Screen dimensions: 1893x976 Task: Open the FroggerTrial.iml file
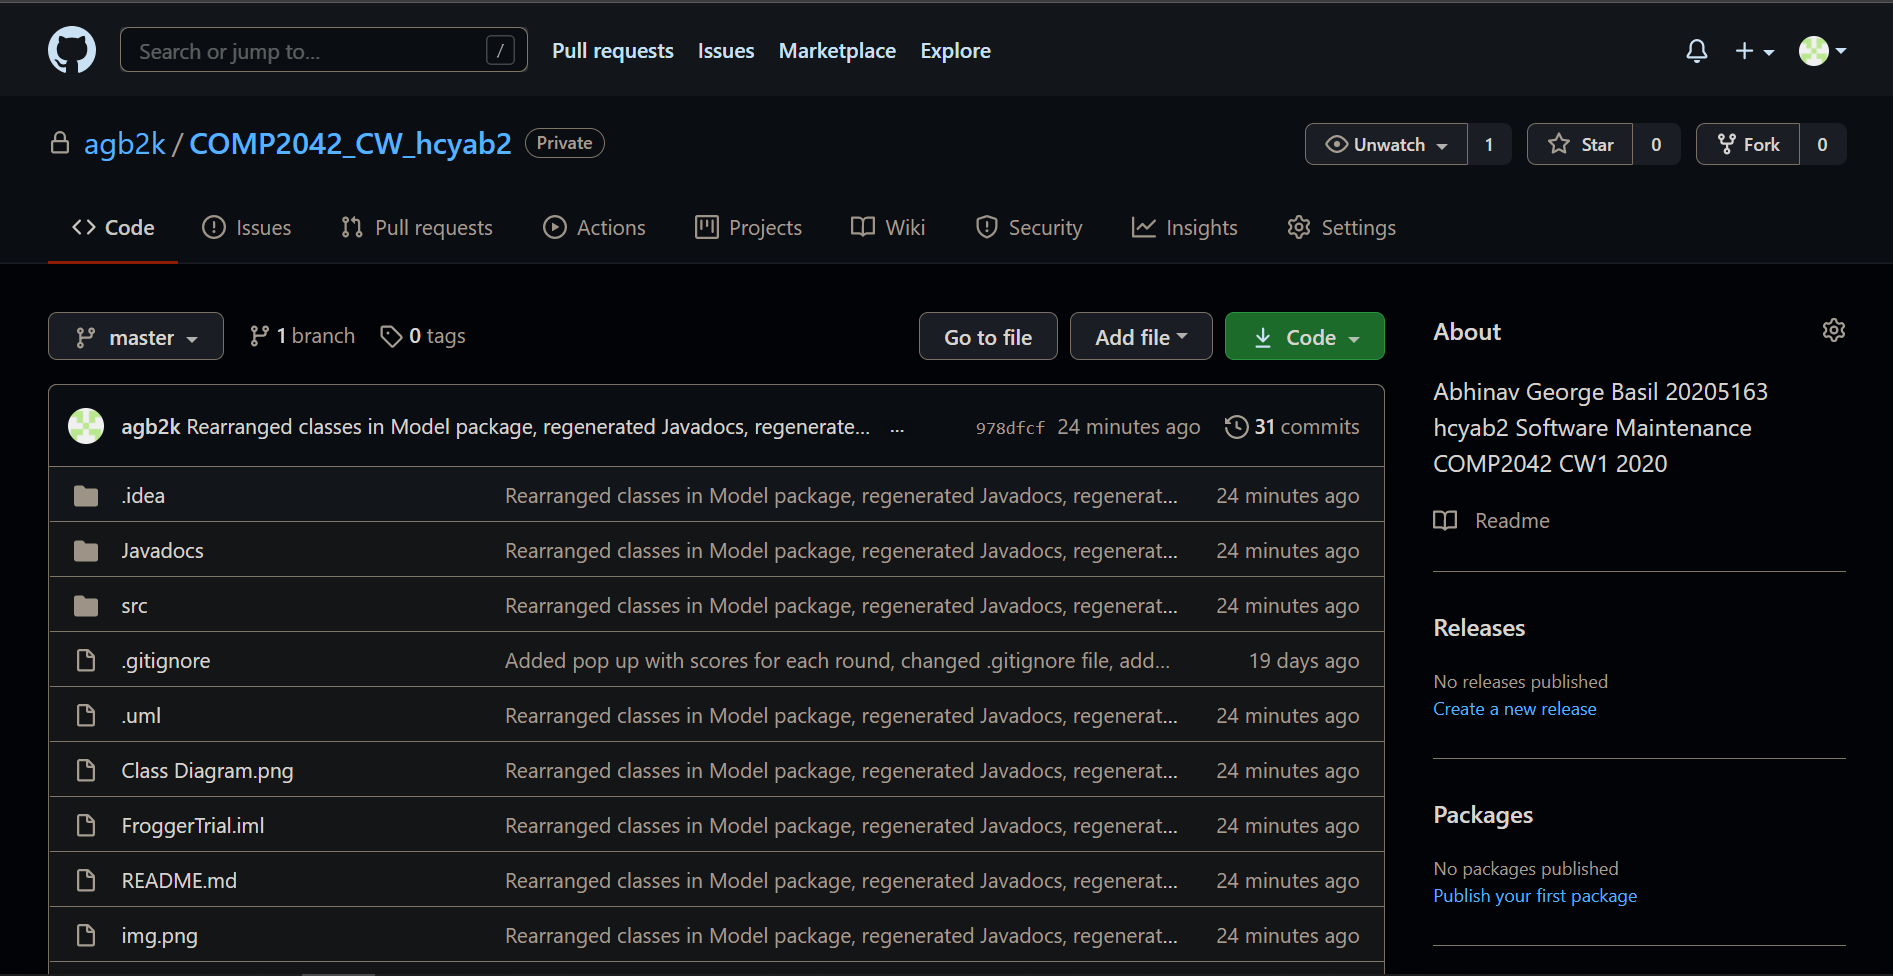coord(193,826)
